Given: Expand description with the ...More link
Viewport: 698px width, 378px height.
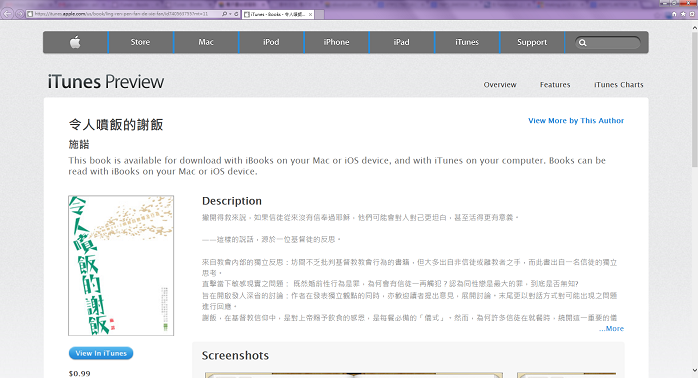Looking at the screenshot, I should click(x=611, y=329).
